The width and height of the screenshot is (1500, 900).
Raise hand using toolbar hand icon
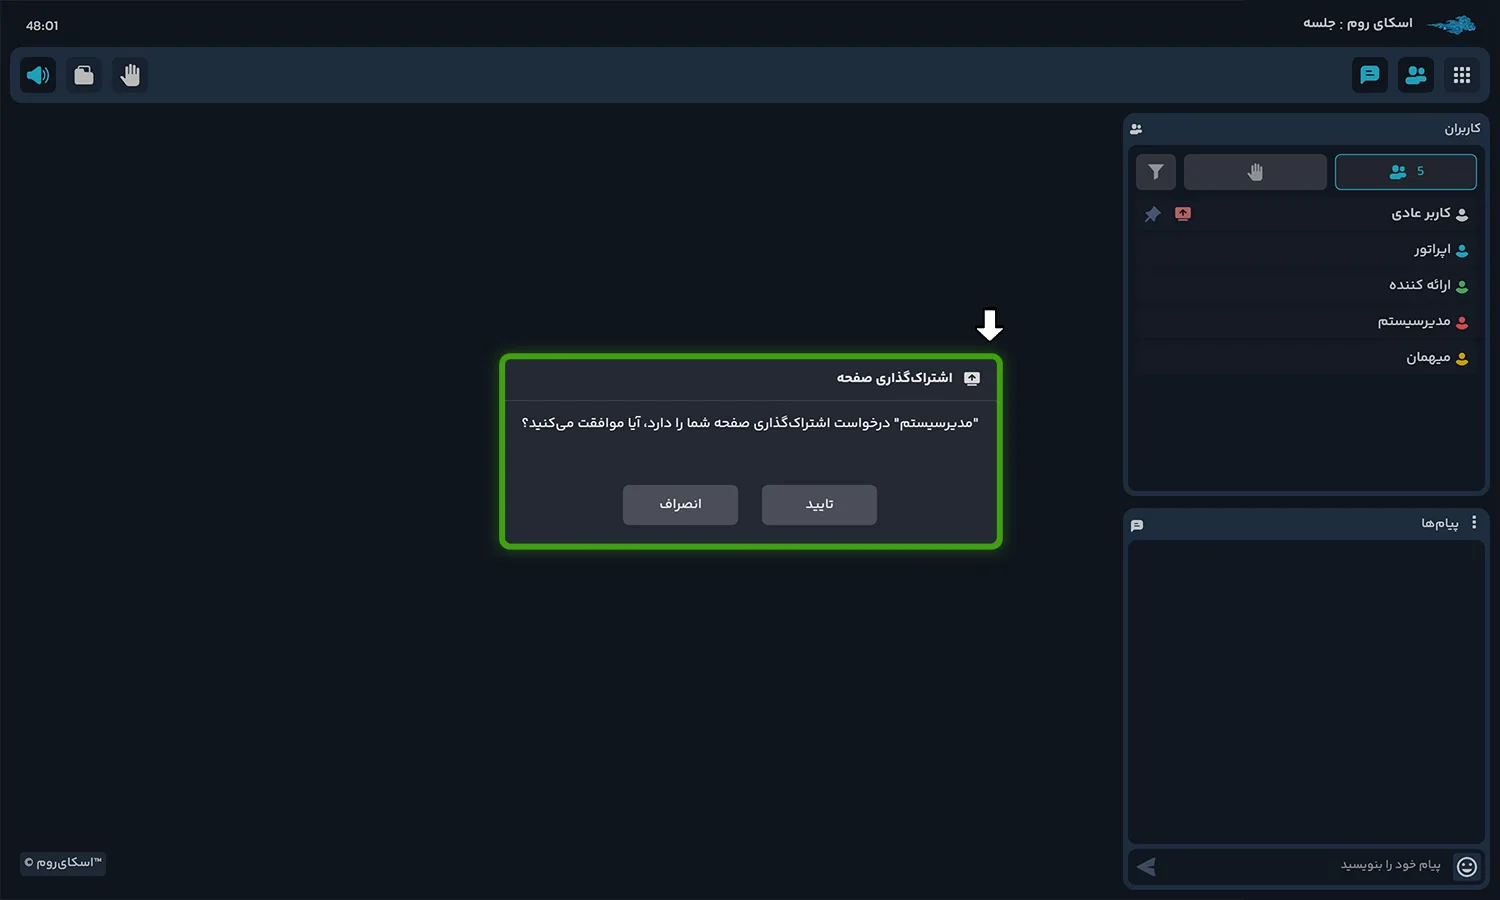click(130, 75)
